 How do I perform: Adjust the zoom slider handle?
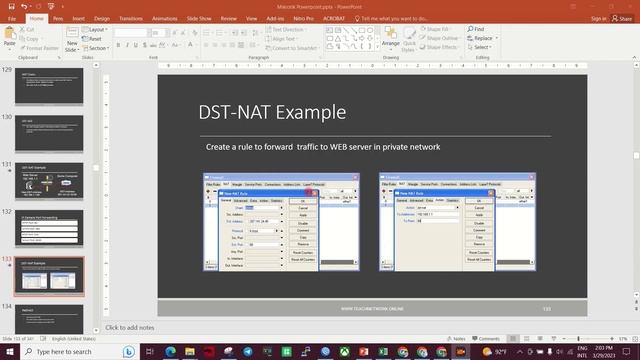(x=578, y=339)
